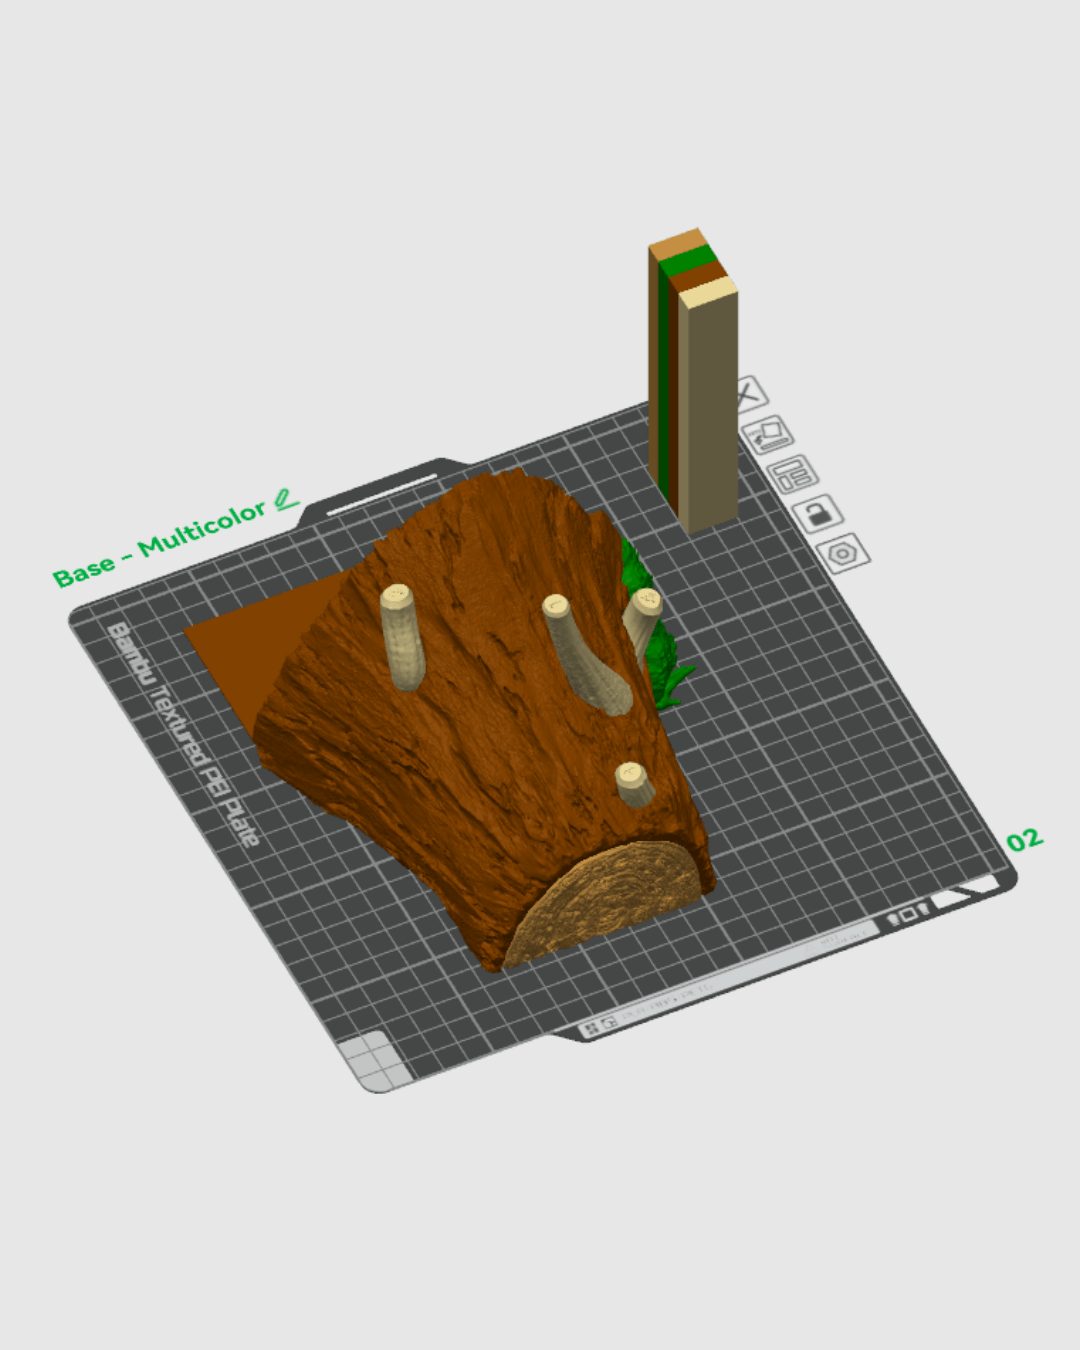Toggle the plate lock padlock icon
Viewport: 1080px width, 1350px height.
tap(818, 514)
